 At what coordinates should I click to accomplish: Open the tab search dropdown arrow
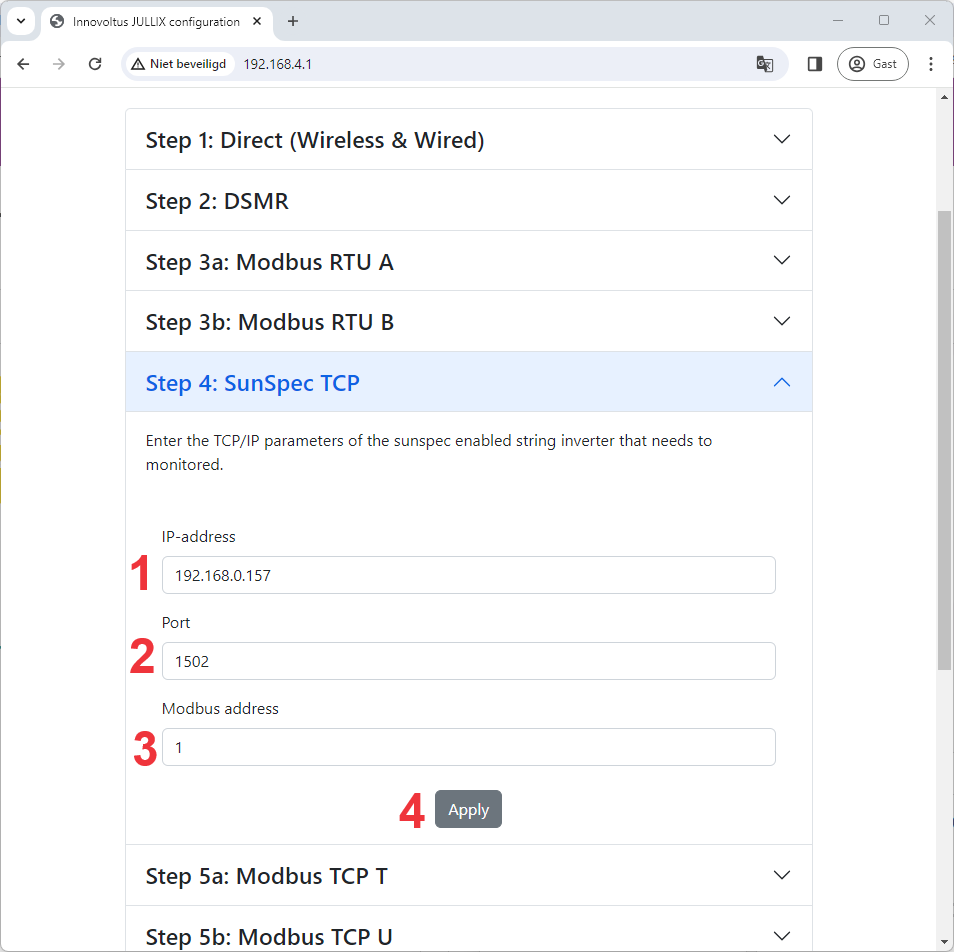(x=21, y=21)
